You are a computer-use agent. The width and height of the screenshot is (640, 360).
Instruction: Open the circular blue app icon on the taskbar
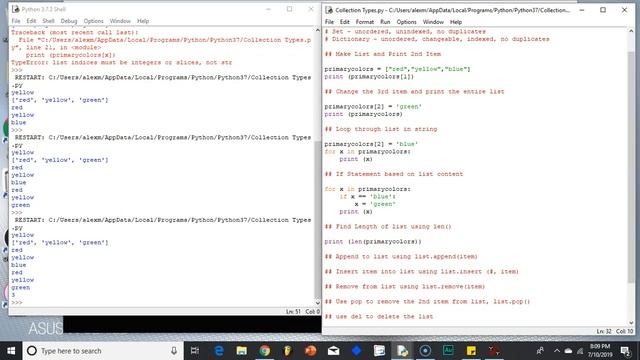point(425,351)
